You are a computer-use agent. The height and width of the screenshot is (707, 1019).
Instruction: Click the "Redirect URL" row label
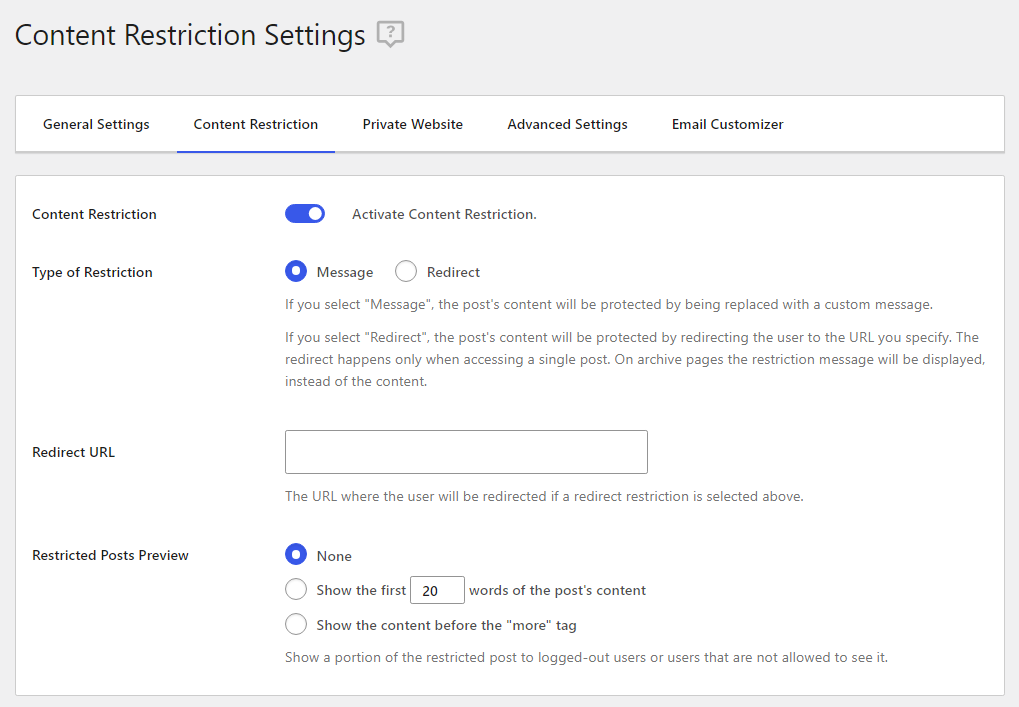point(73,452)
